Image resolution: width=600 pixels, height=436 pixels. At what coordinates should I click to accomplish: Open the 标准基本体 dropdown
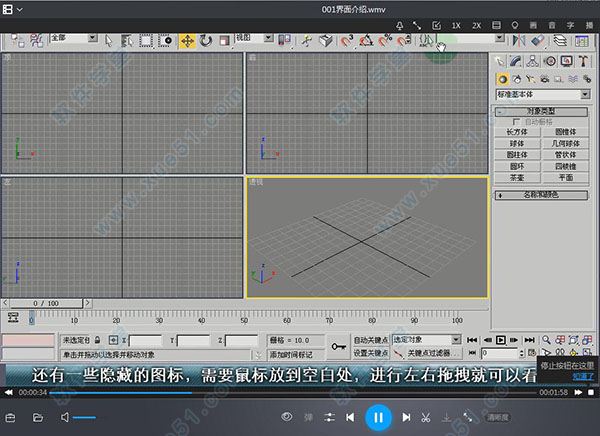(543, 94)
